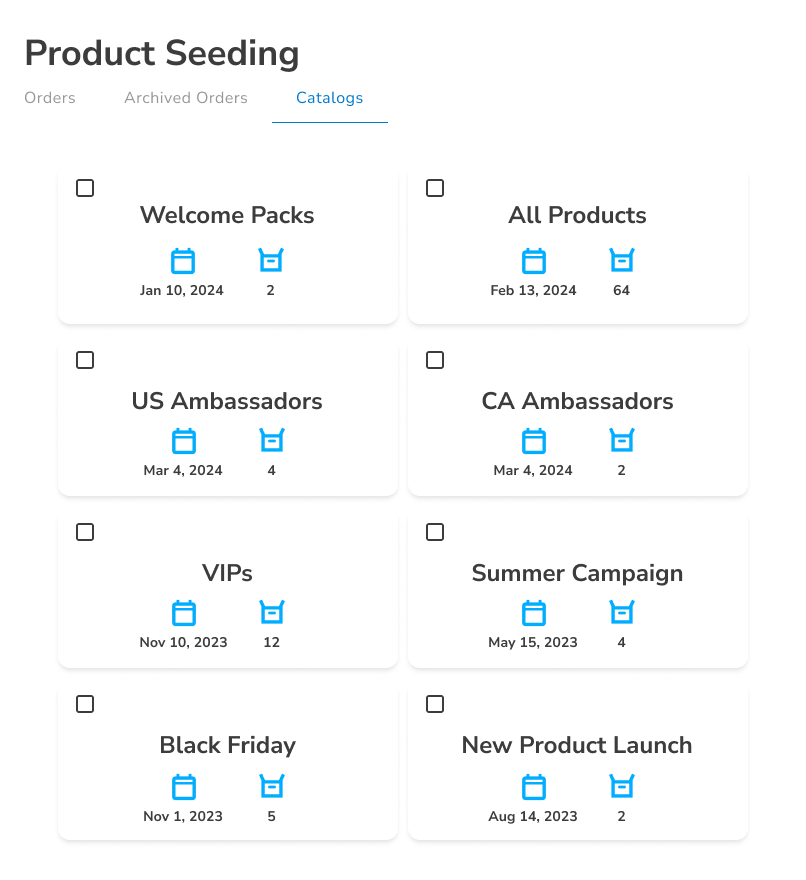Screen dimensions: 806x880
Task: Tick the VIPs catalog checkbox
Action: coord(85,532)
